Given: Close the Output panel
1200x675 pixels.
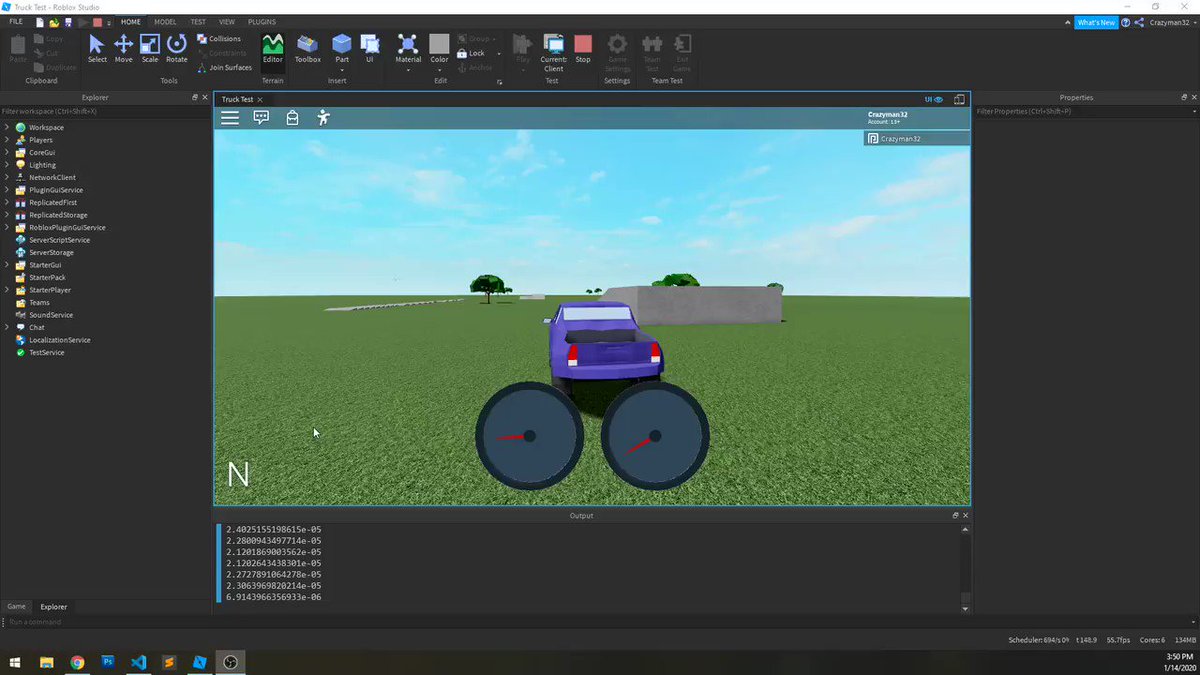Looking at the screenshot, I should [x=966, y=516].
